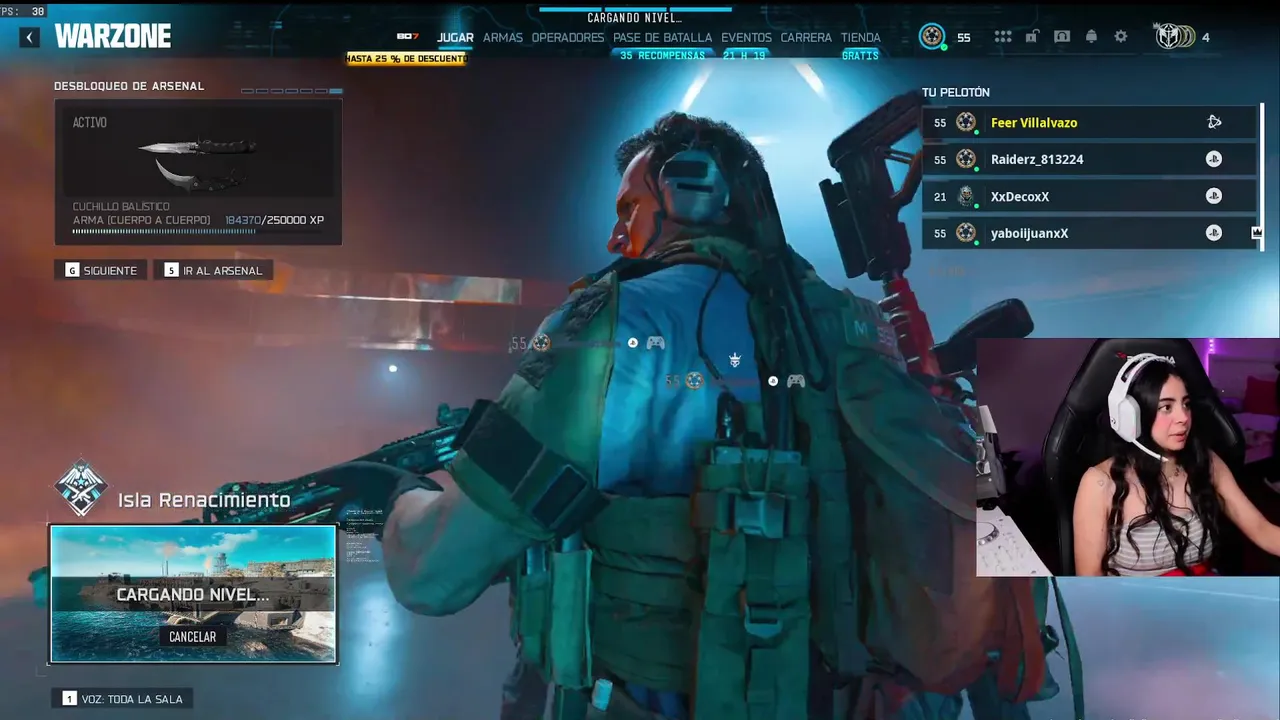Select squad member yaboiijuanxX

[1089, 233]
